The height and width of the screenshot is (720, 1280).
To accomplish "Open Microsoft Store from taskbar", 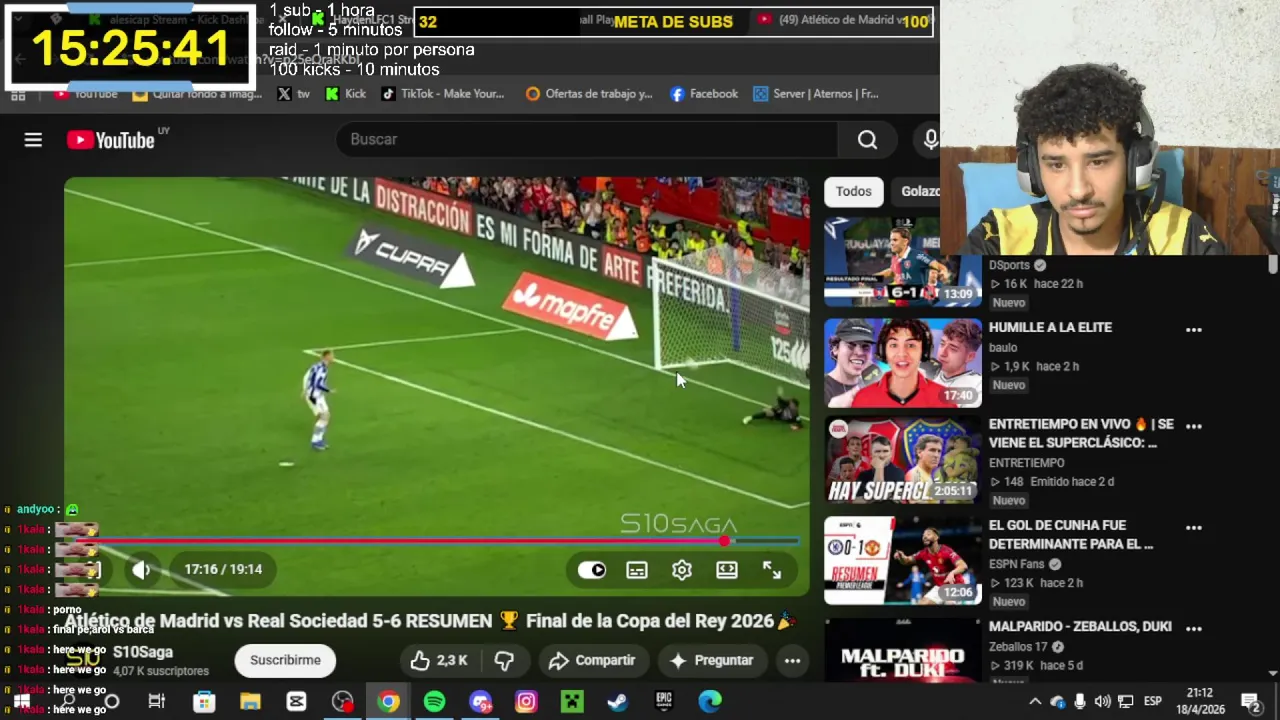I will [x=204, y=702].
